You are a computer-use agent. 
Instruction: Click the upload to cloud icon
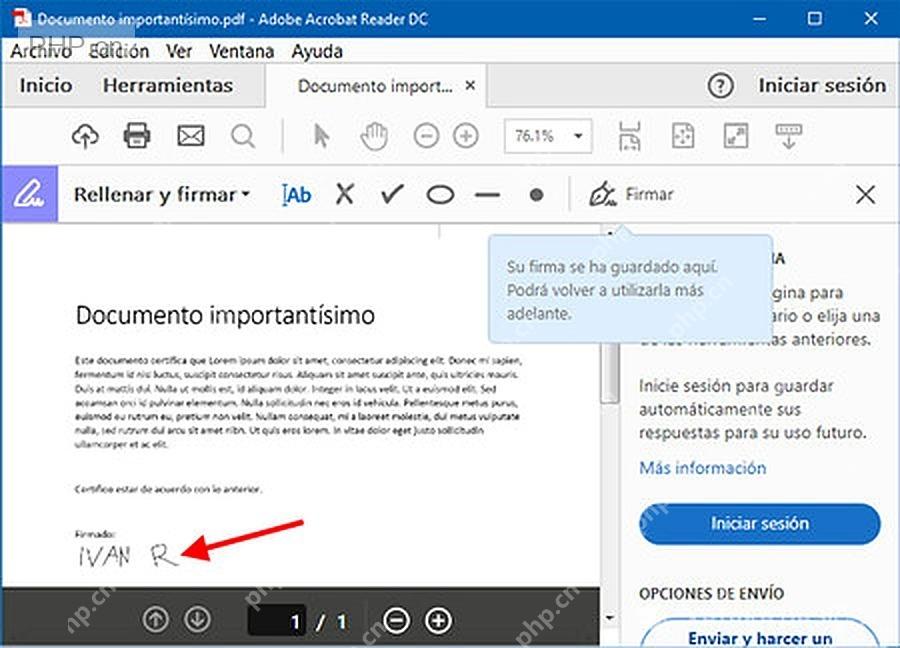(86, 136)
